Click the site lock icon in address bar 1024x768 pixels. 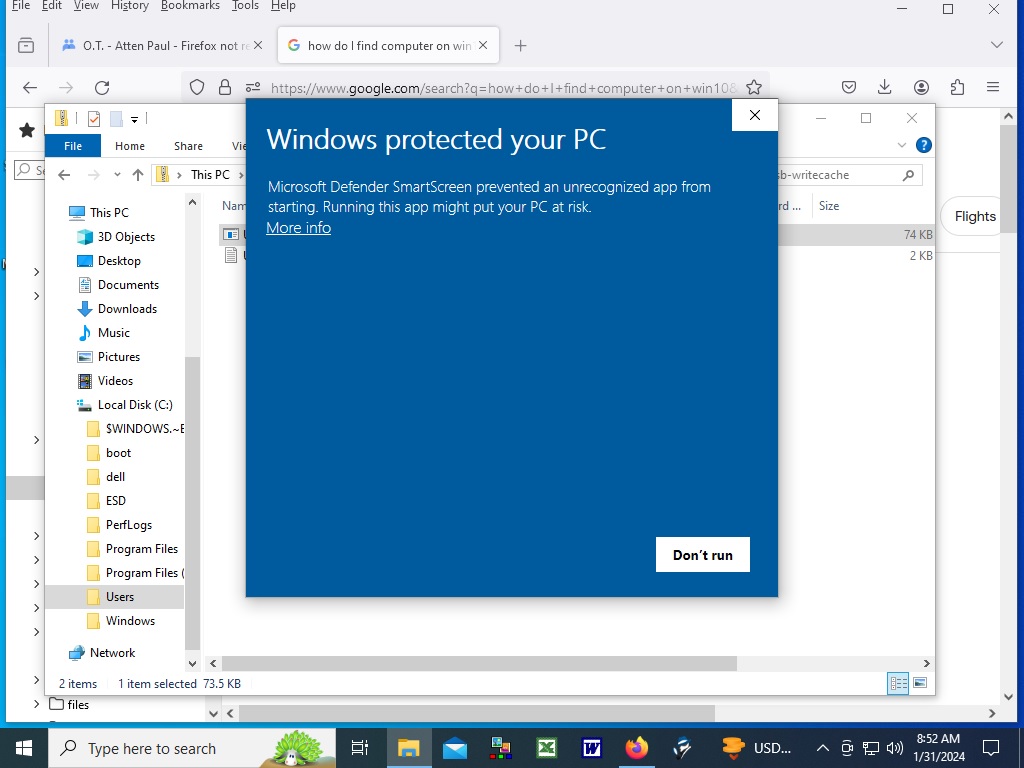(225, 88)
